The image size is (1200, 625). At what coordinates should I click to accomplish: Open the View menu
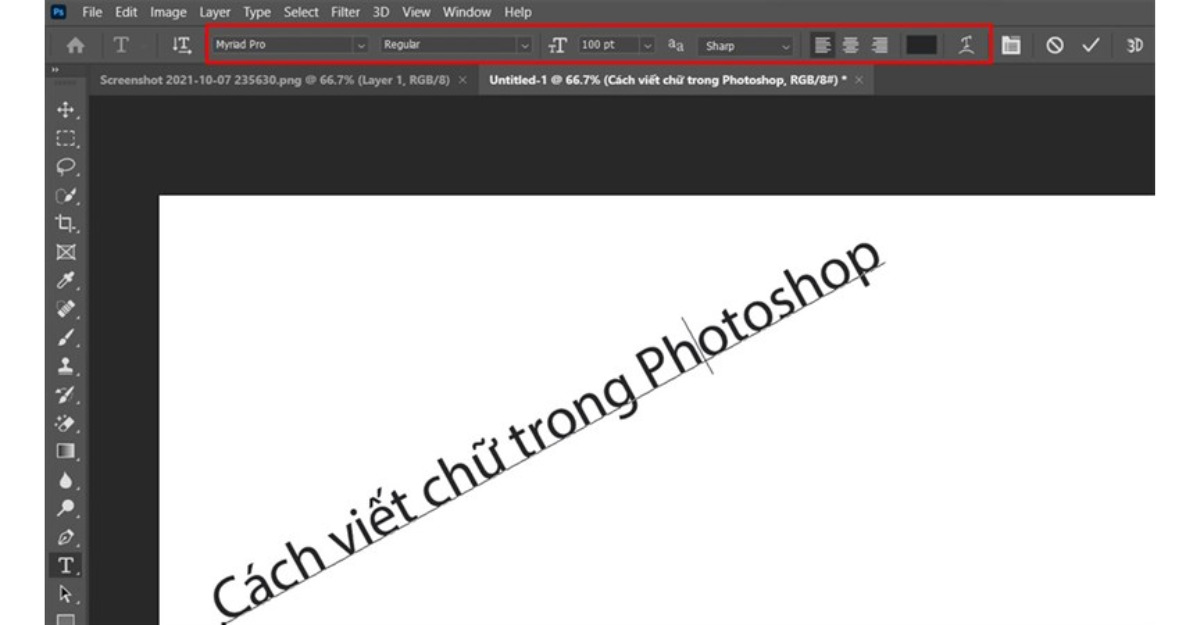(416, 13)
